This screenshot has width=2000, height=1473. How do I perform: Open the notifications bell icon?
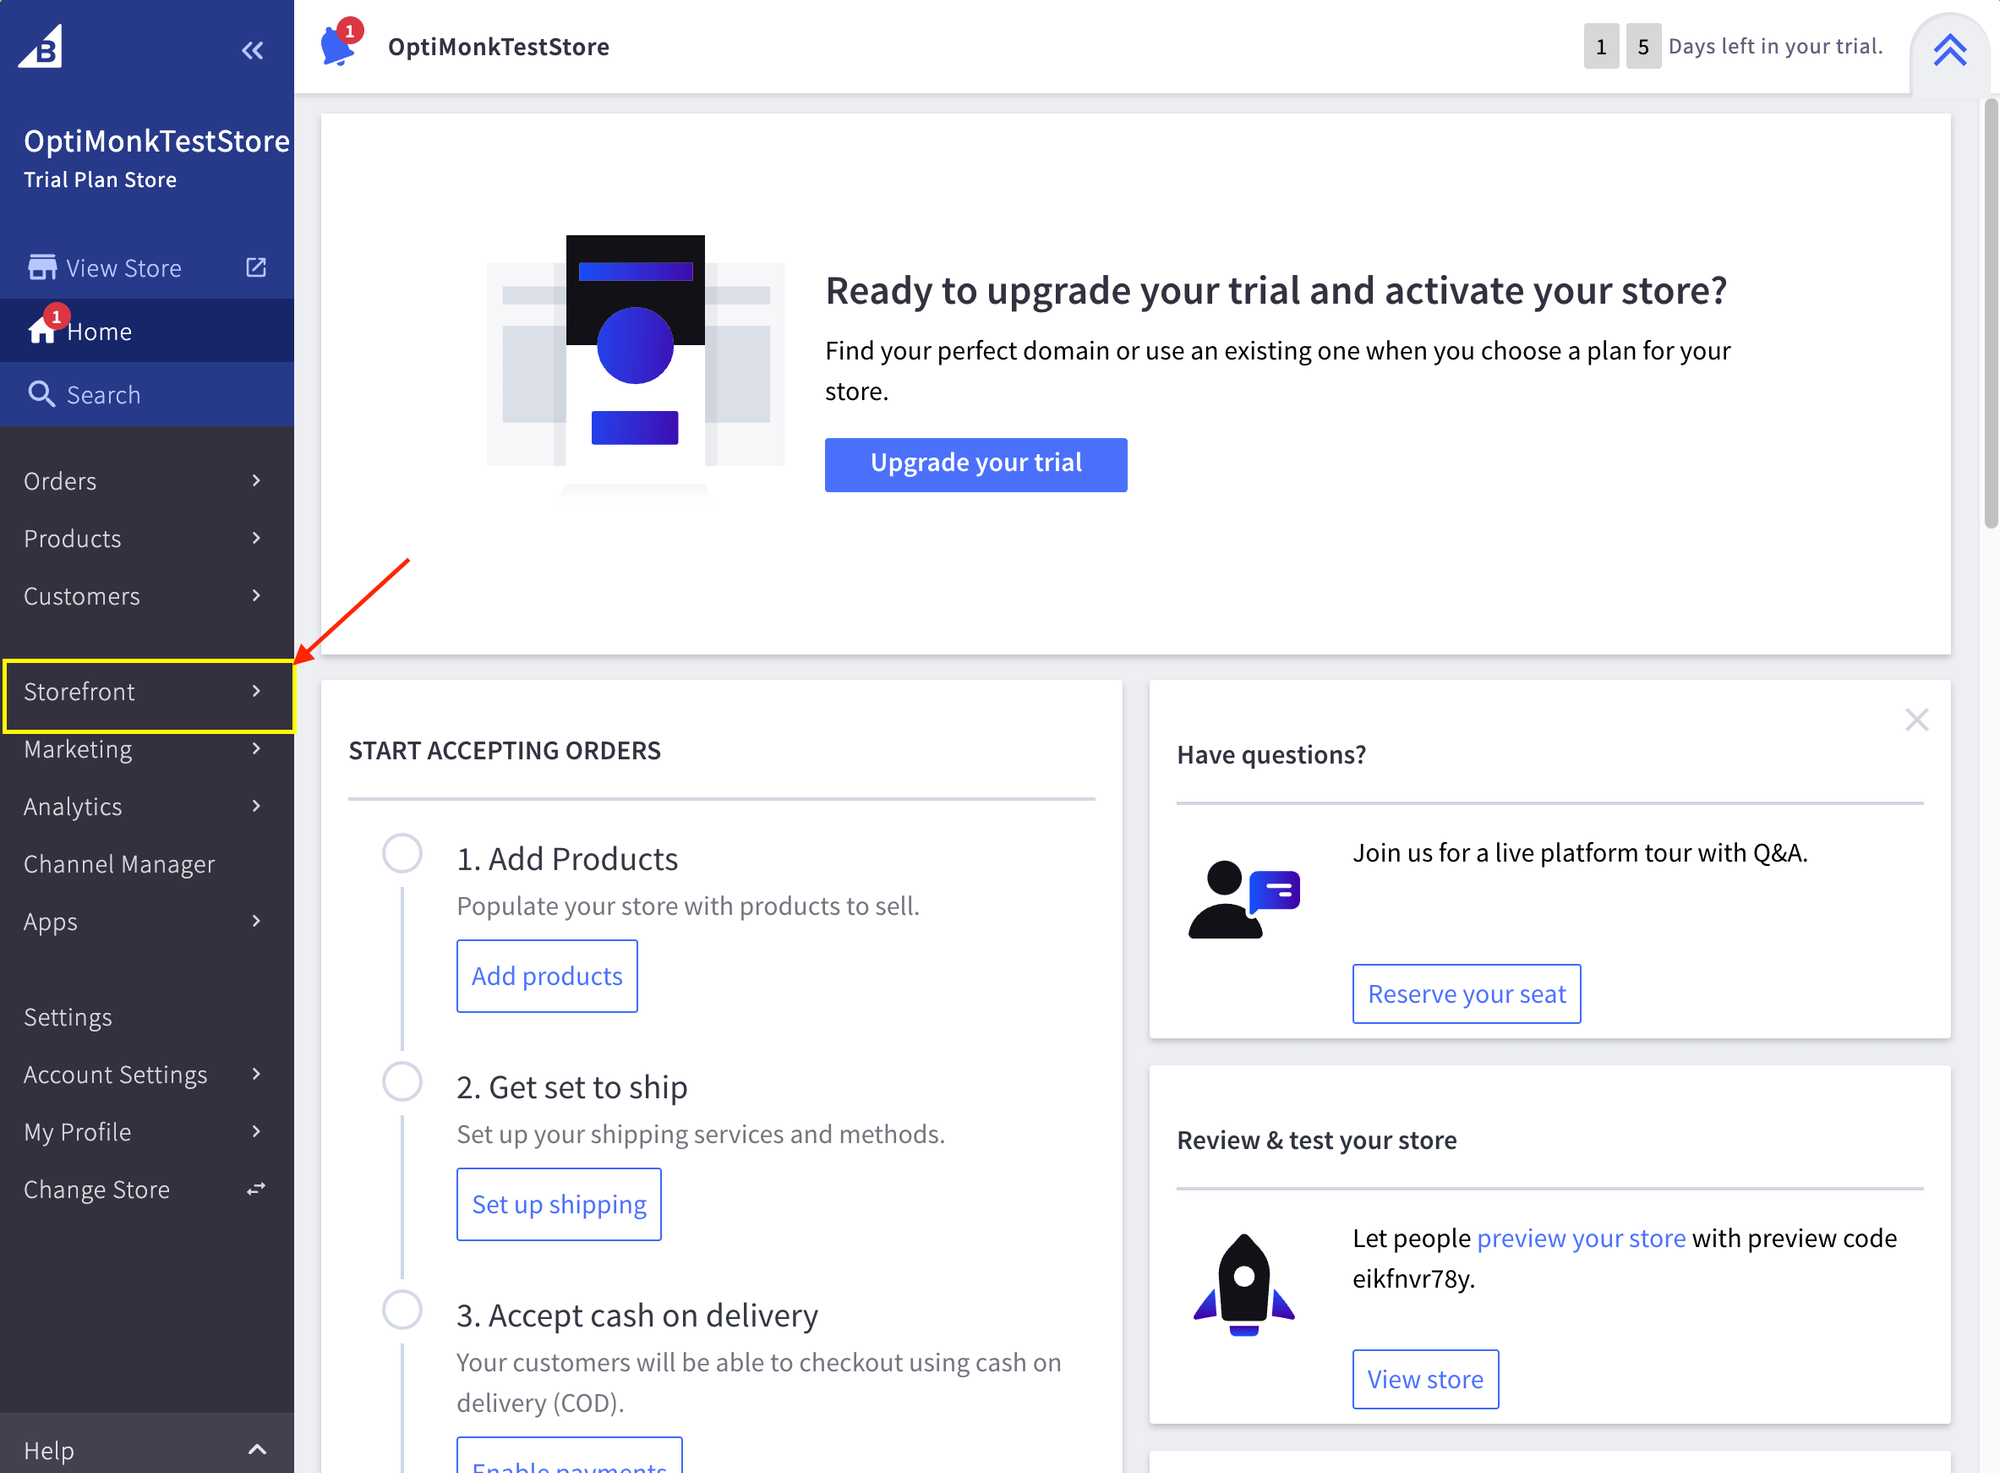point(338,46)
